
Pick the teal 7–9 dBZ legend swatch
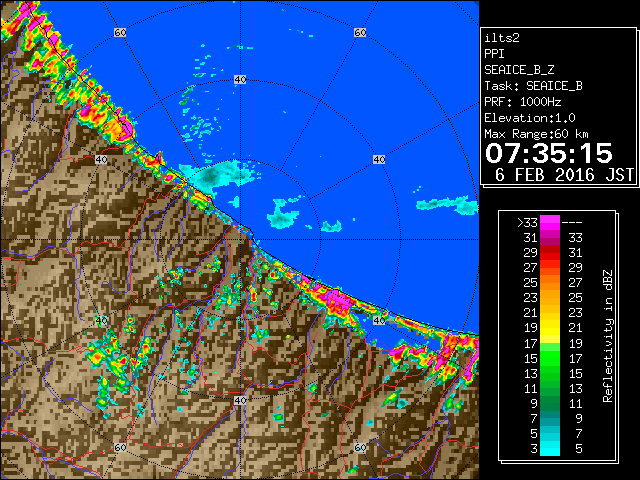click(550, 418)
